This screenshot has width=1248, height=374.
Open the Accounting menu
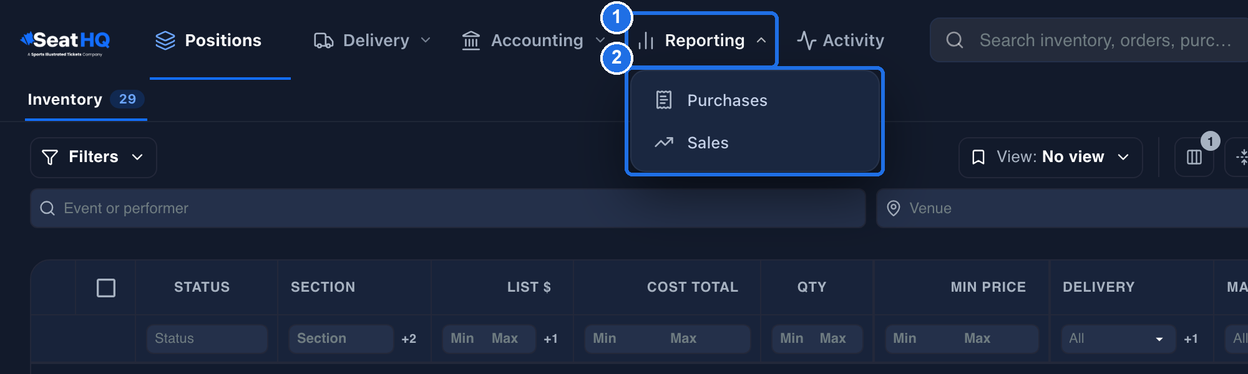coord(533,40)
